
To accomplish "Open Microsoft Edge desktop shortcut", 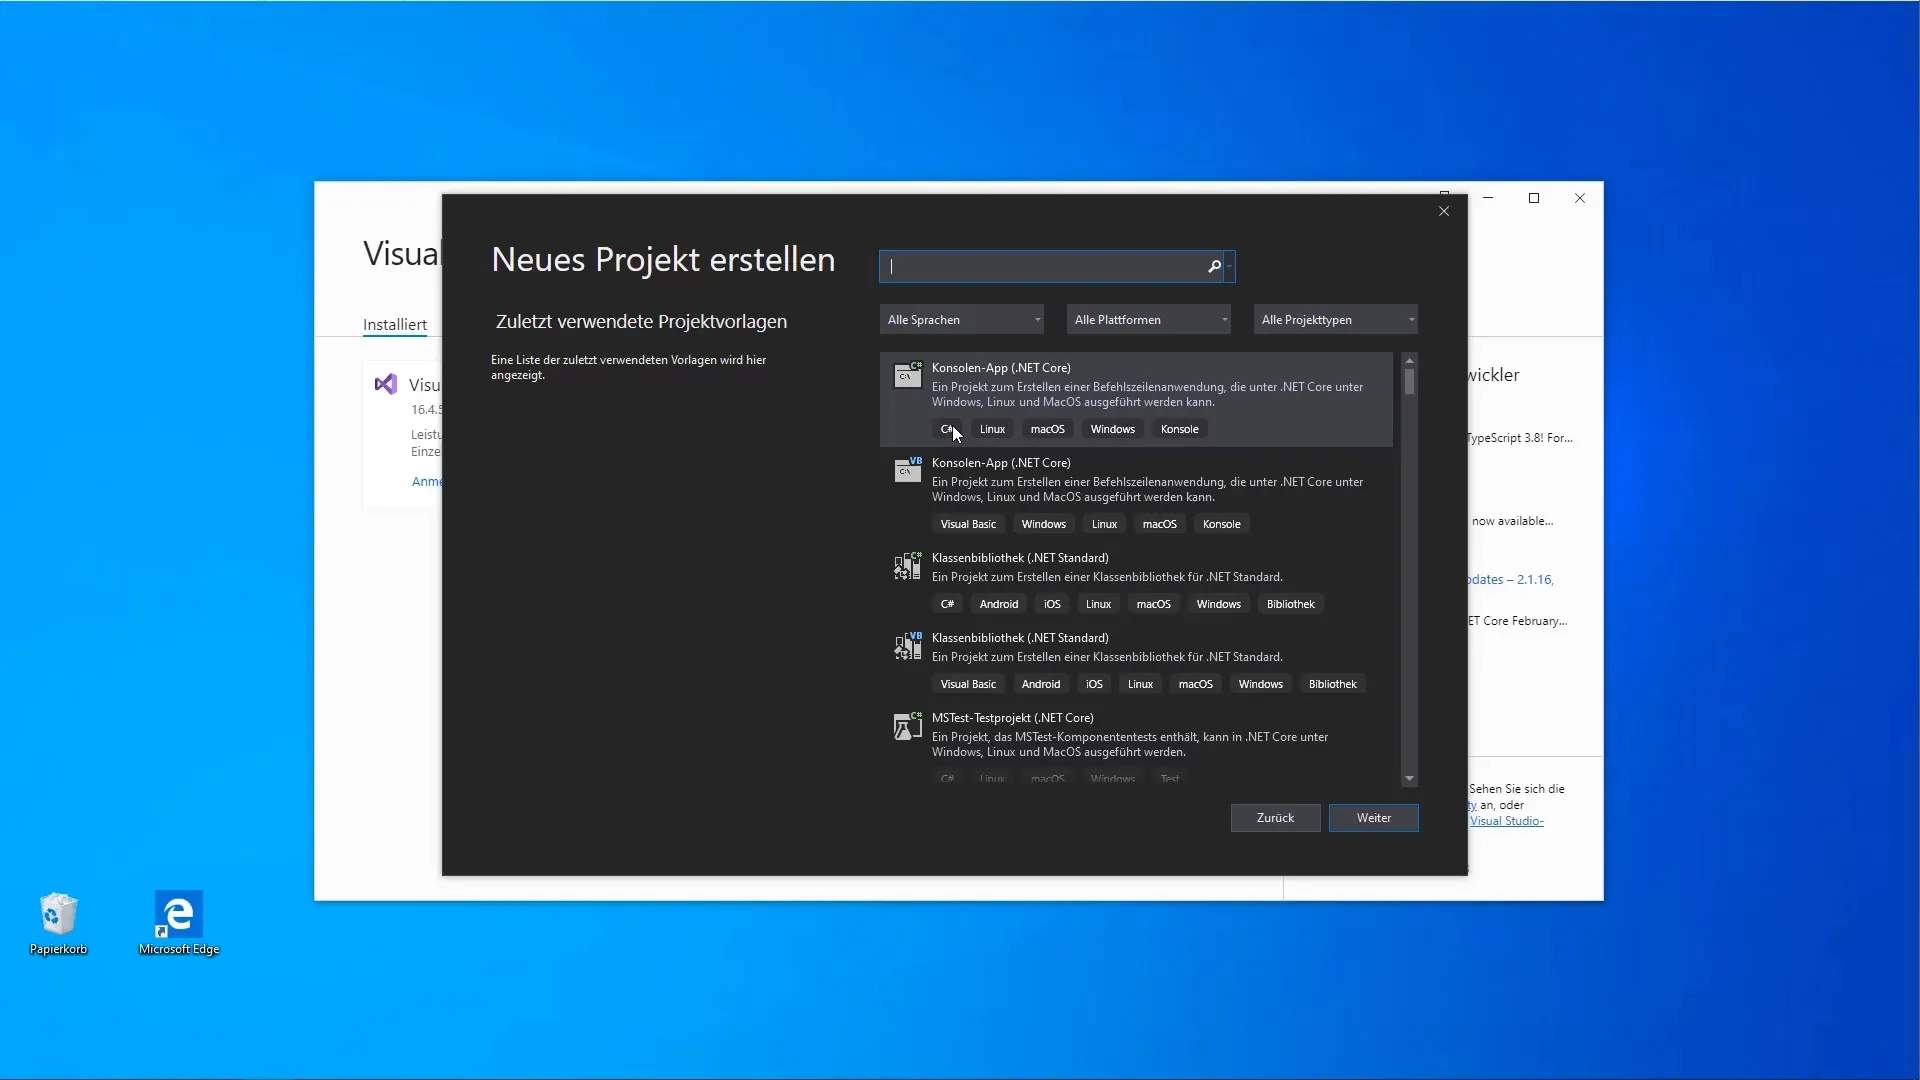I will [x=179, y=923].
